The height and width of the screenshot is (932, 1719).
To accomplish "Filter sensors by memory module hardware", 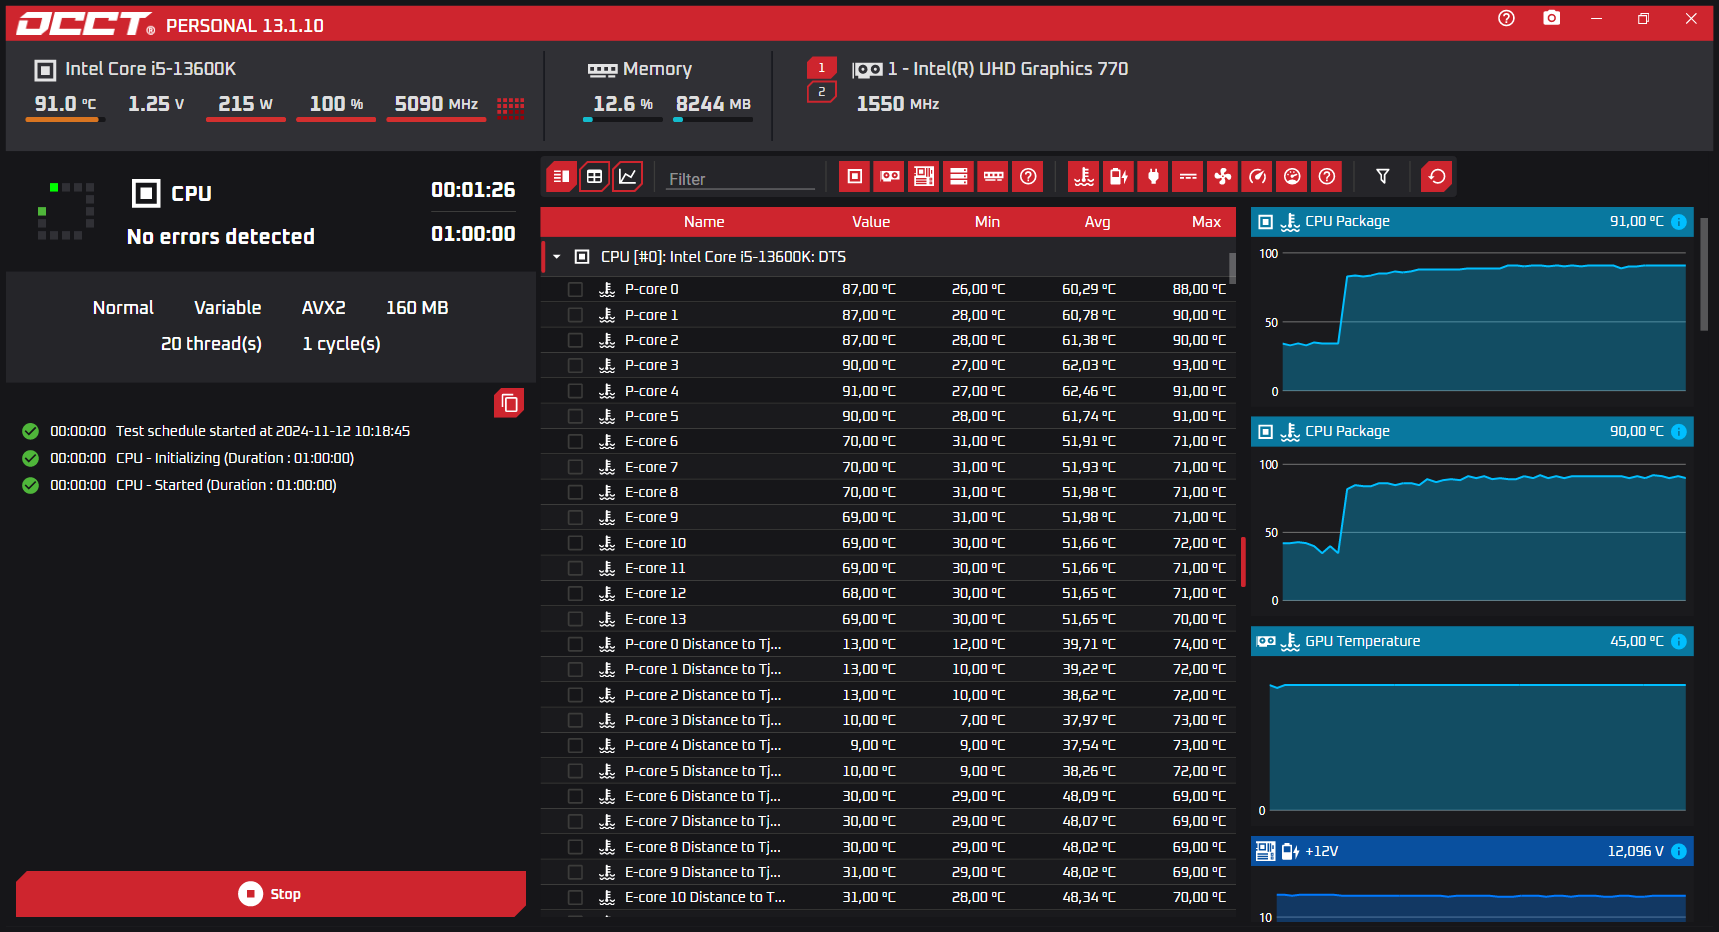I will tap(993, 177).
